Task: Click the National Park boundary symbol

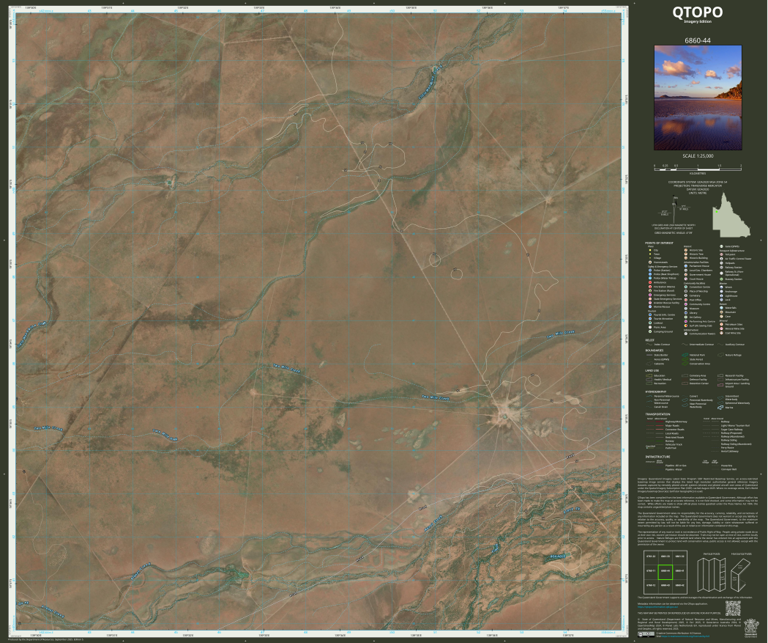Action: [685, 355]
